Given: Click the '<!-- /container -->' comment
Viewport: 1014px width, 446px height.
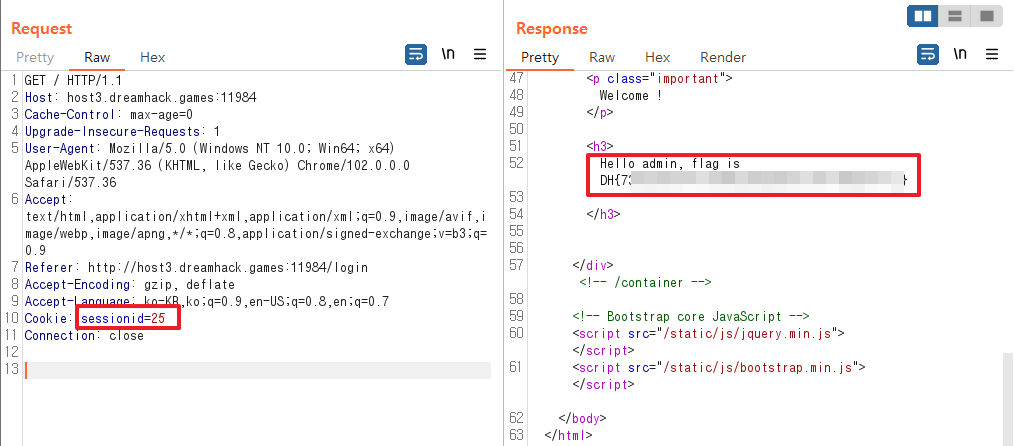Looking at the screenshot, I should (x=645, y=282).
